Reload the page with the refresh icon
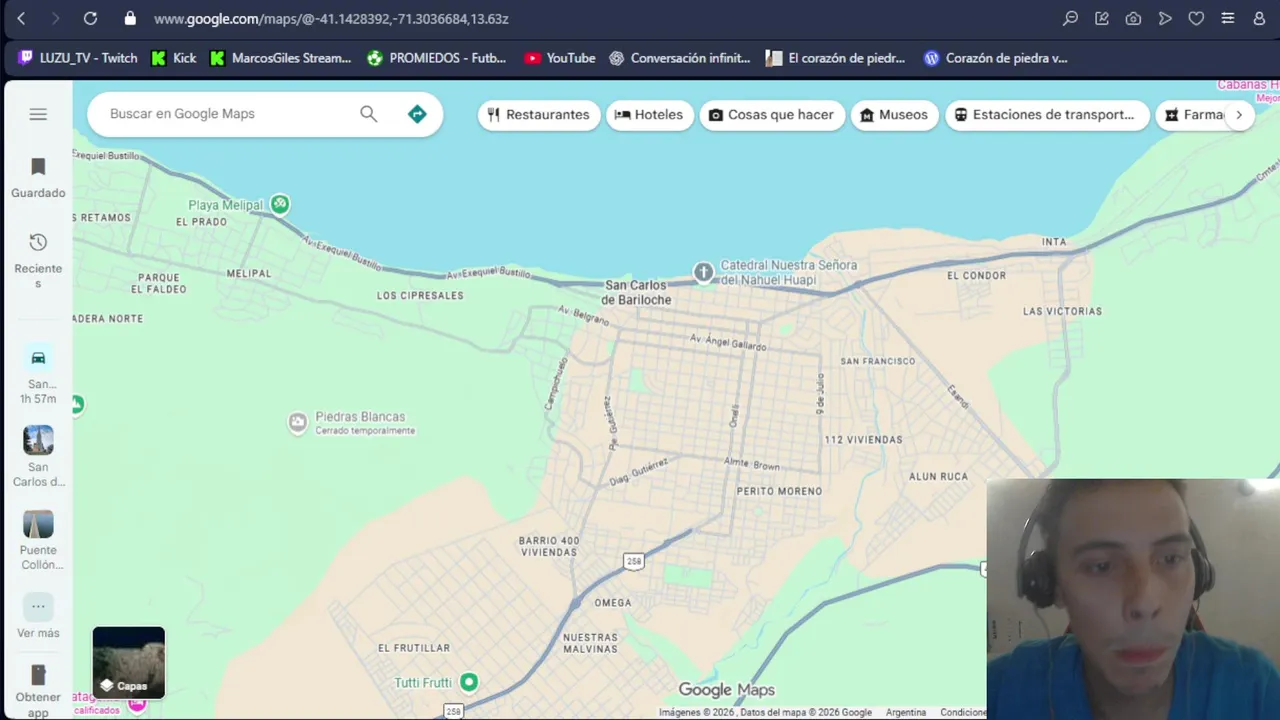This screenshot has width=1280, height=720. coord(90,18)
